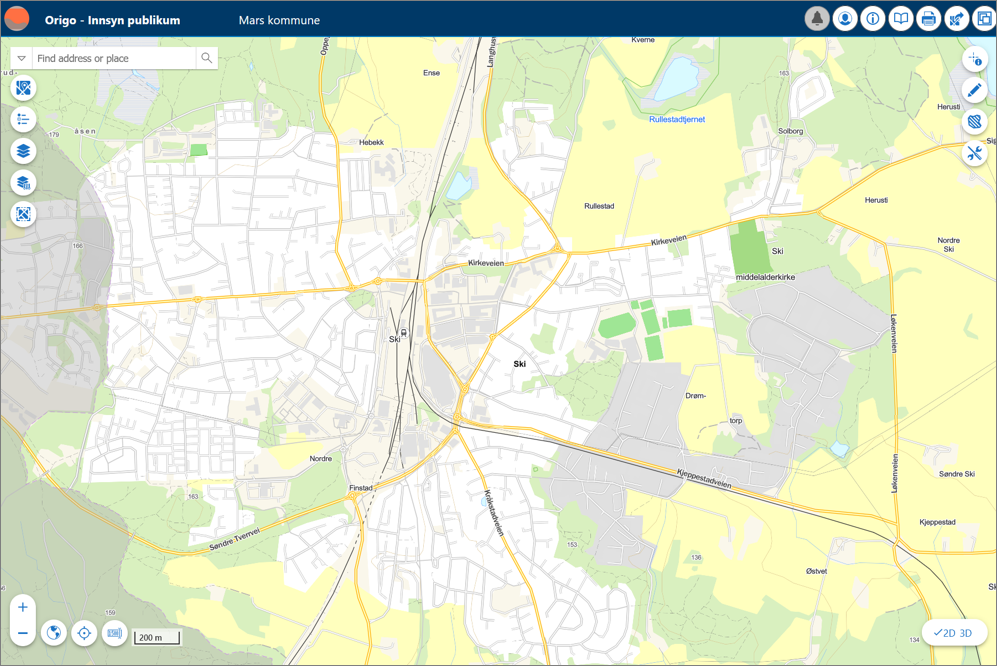Click the share map arrow icon
Image resolution: width=997 pixels, height=666 pixels.
pos(957,19)
